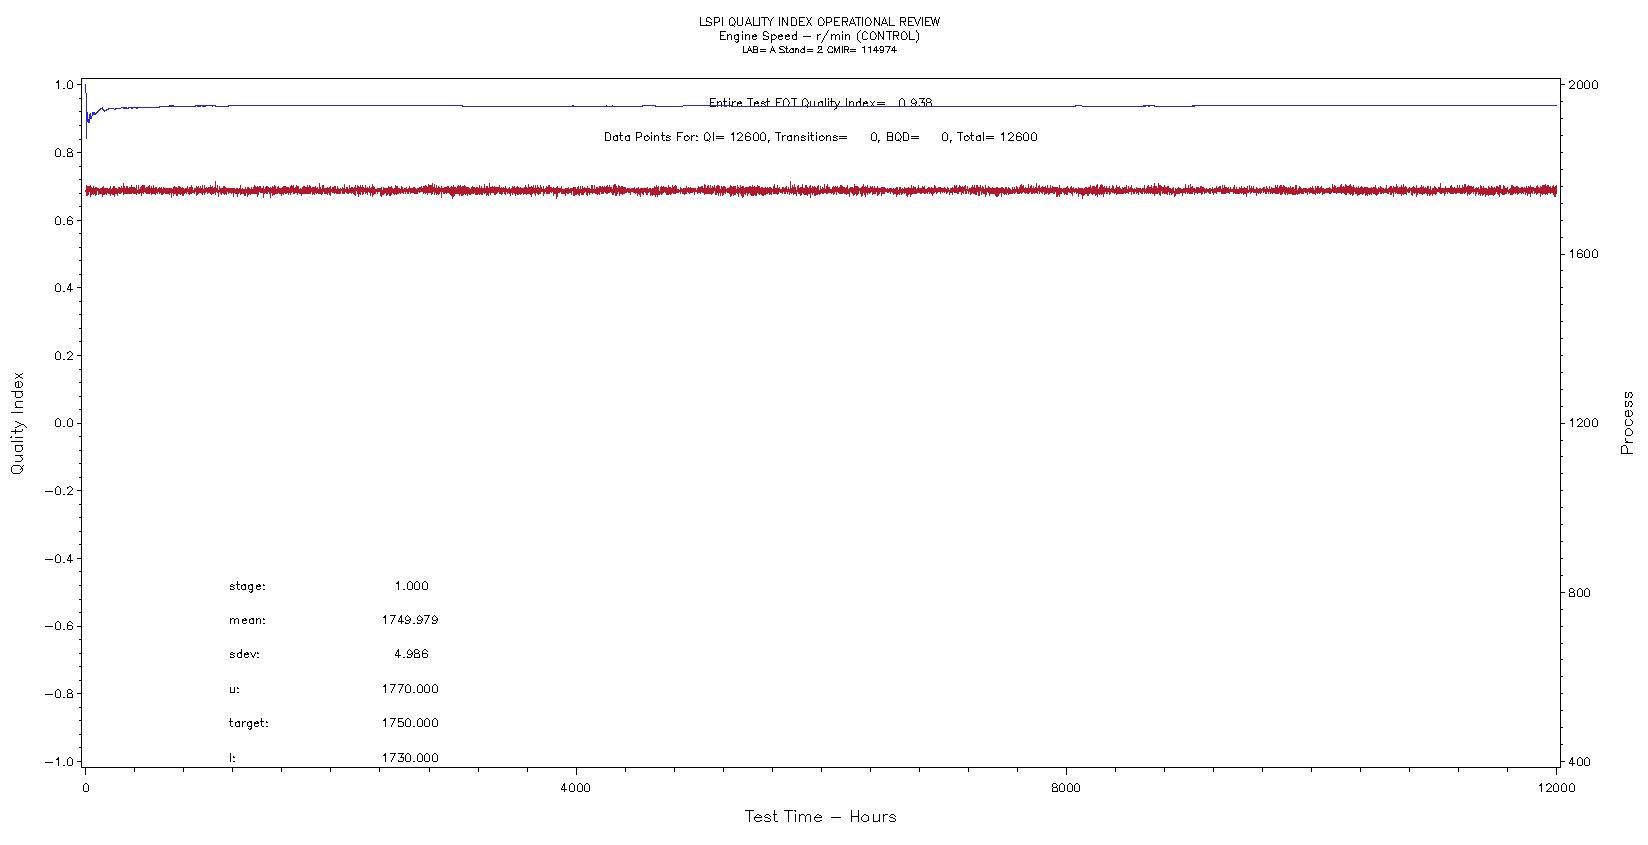Click the 'target:' label

(x=248, y=723)
